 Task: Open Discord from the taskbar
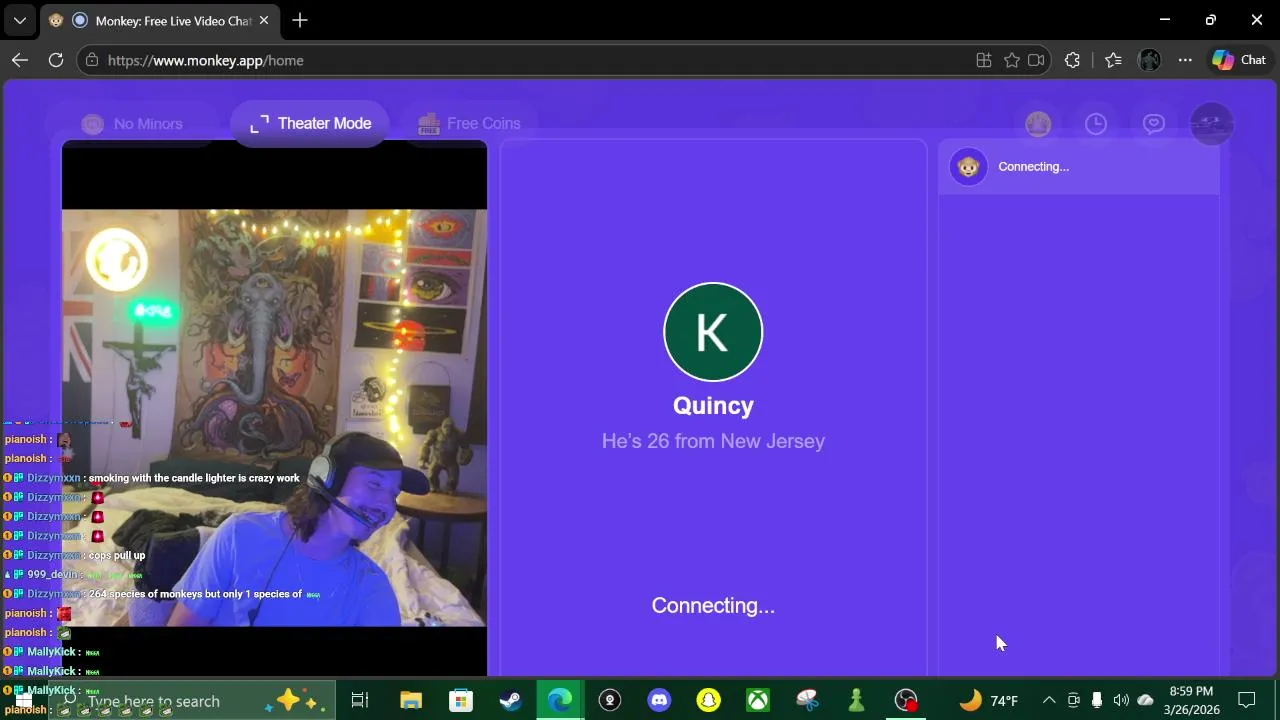coord(659,701)
